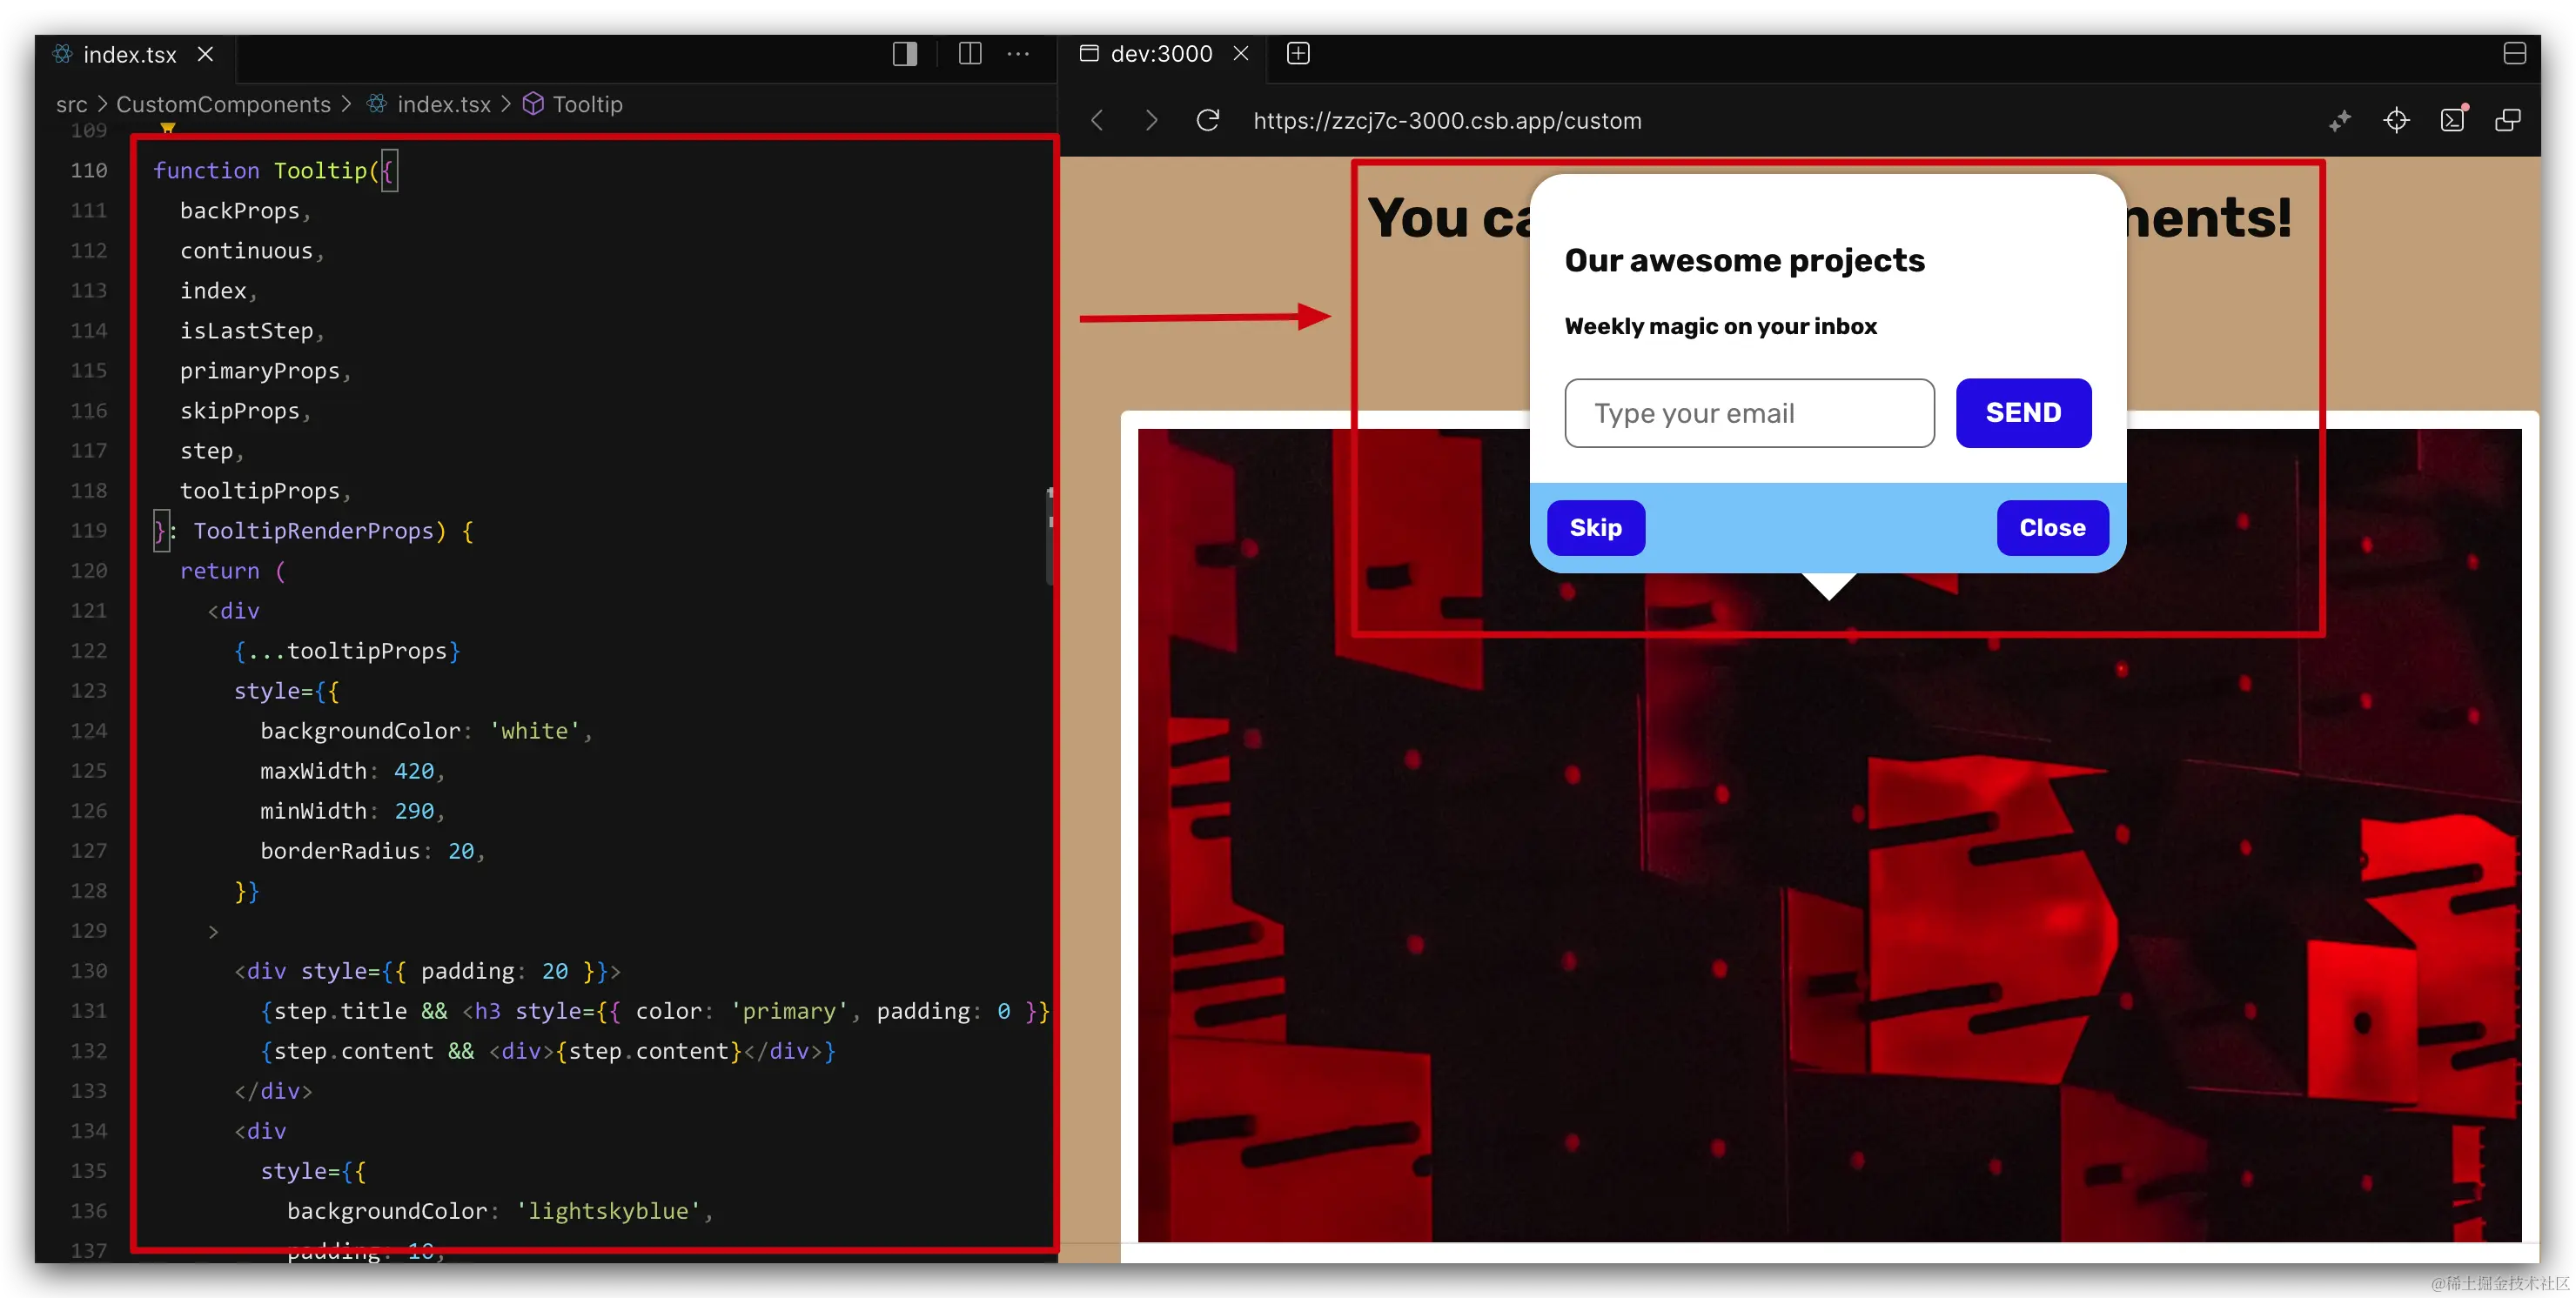The height and width of the screenshot is (1298, 2576).
Task: Click the sparkle AI icon in preview toolbar
Action: click(x=2339, y=121)
